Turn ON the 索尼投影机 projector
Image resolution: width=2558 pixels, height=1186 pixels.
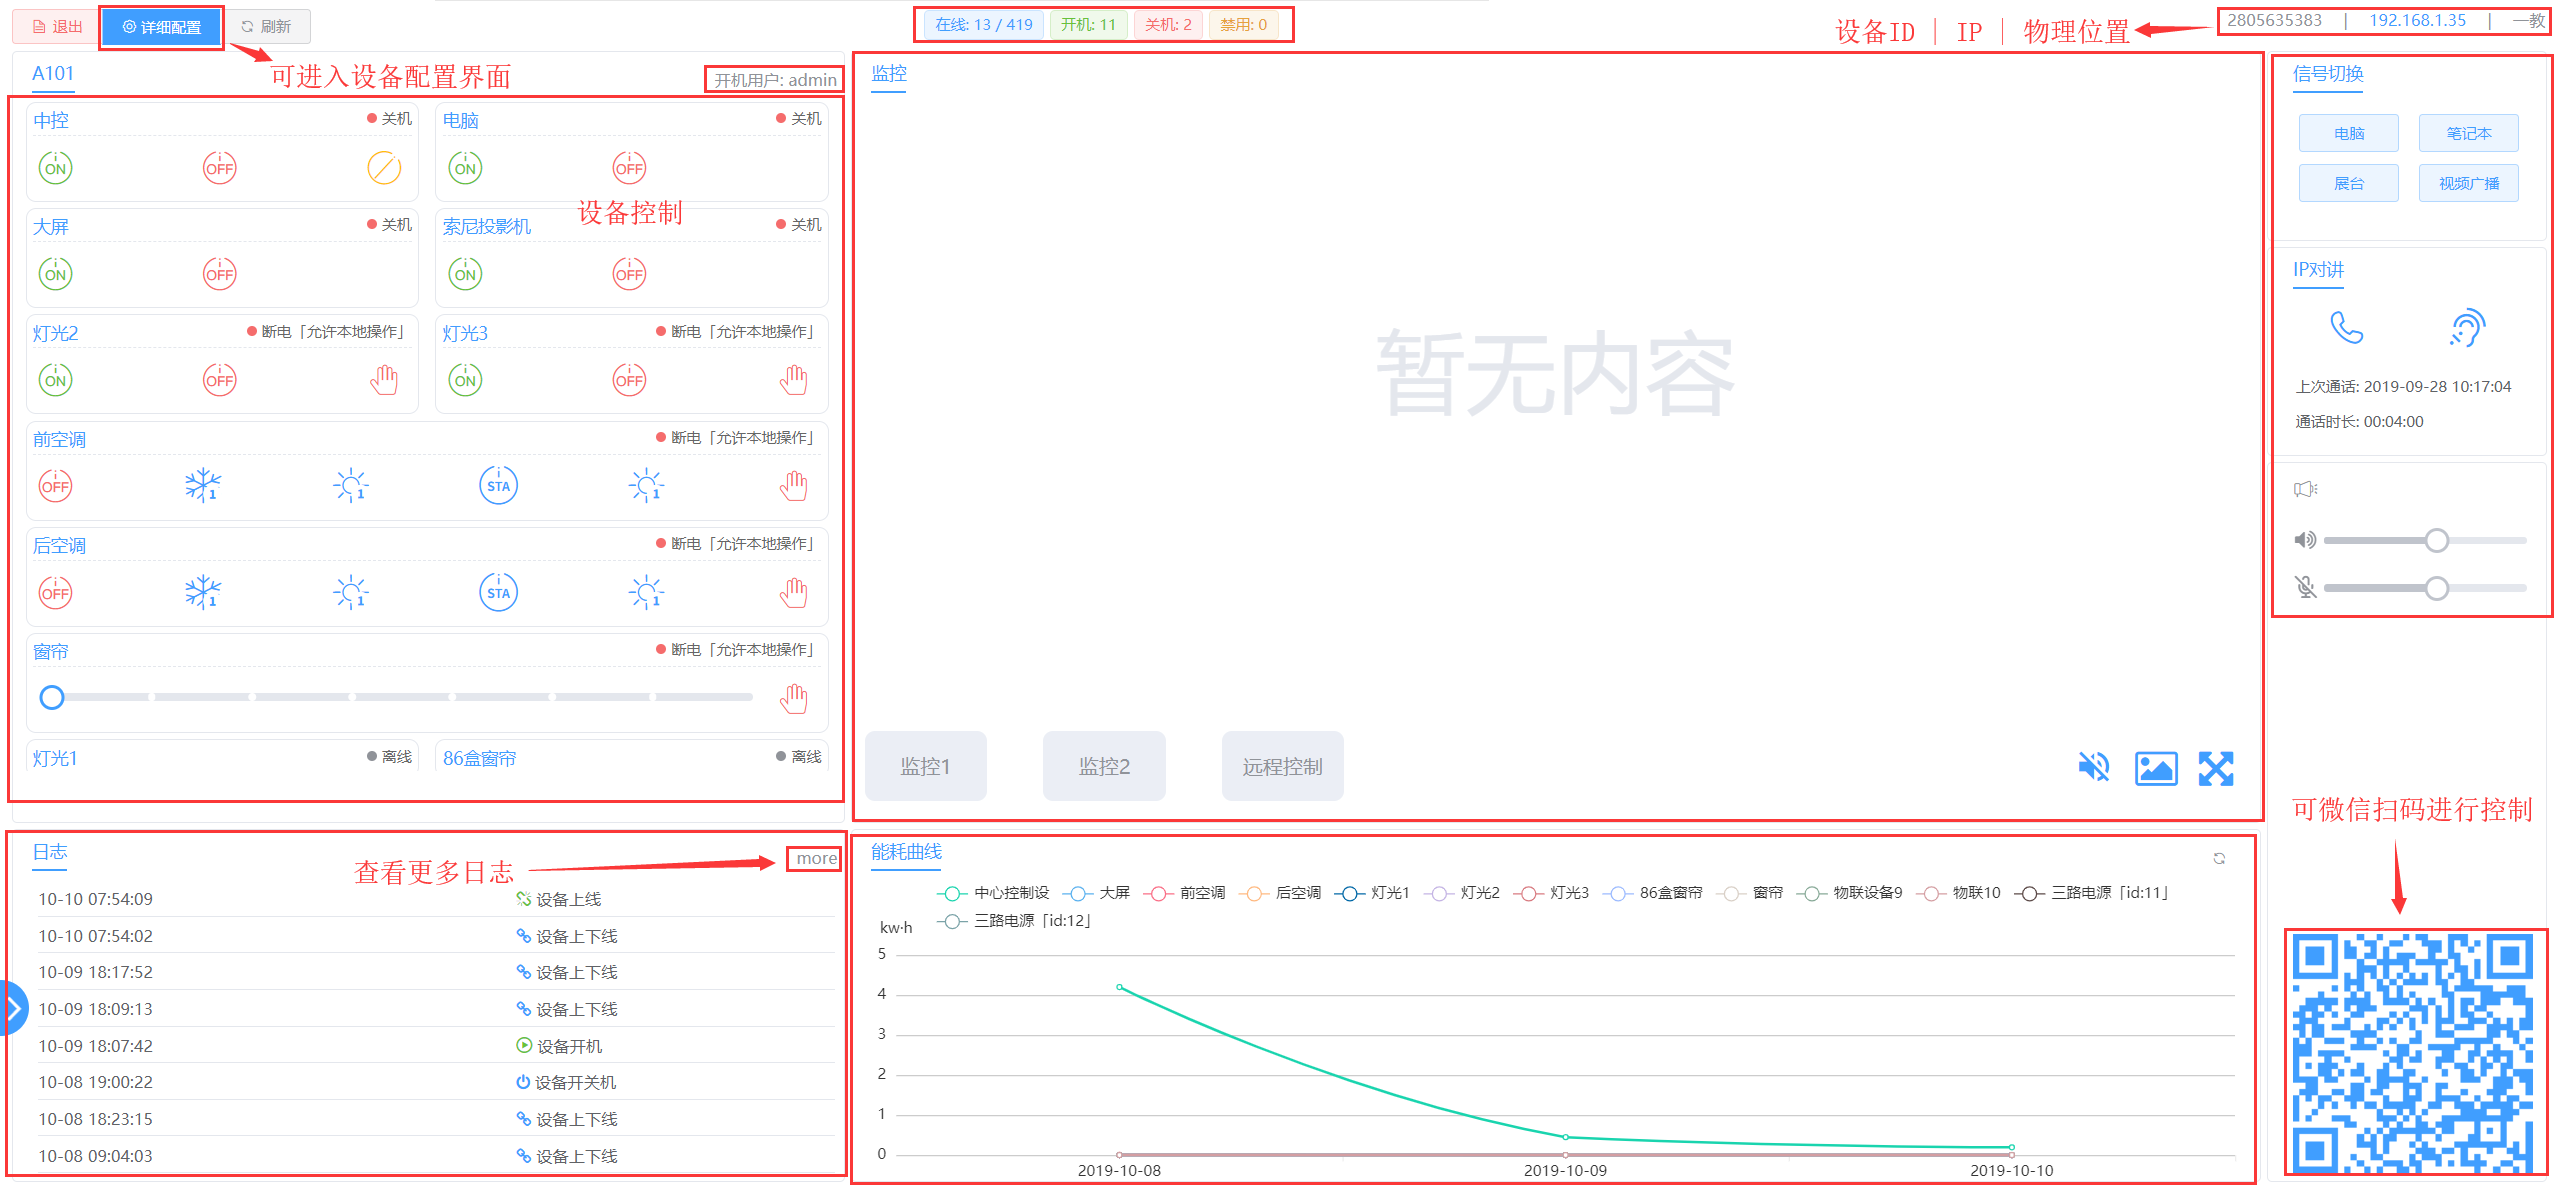(465, 274)
